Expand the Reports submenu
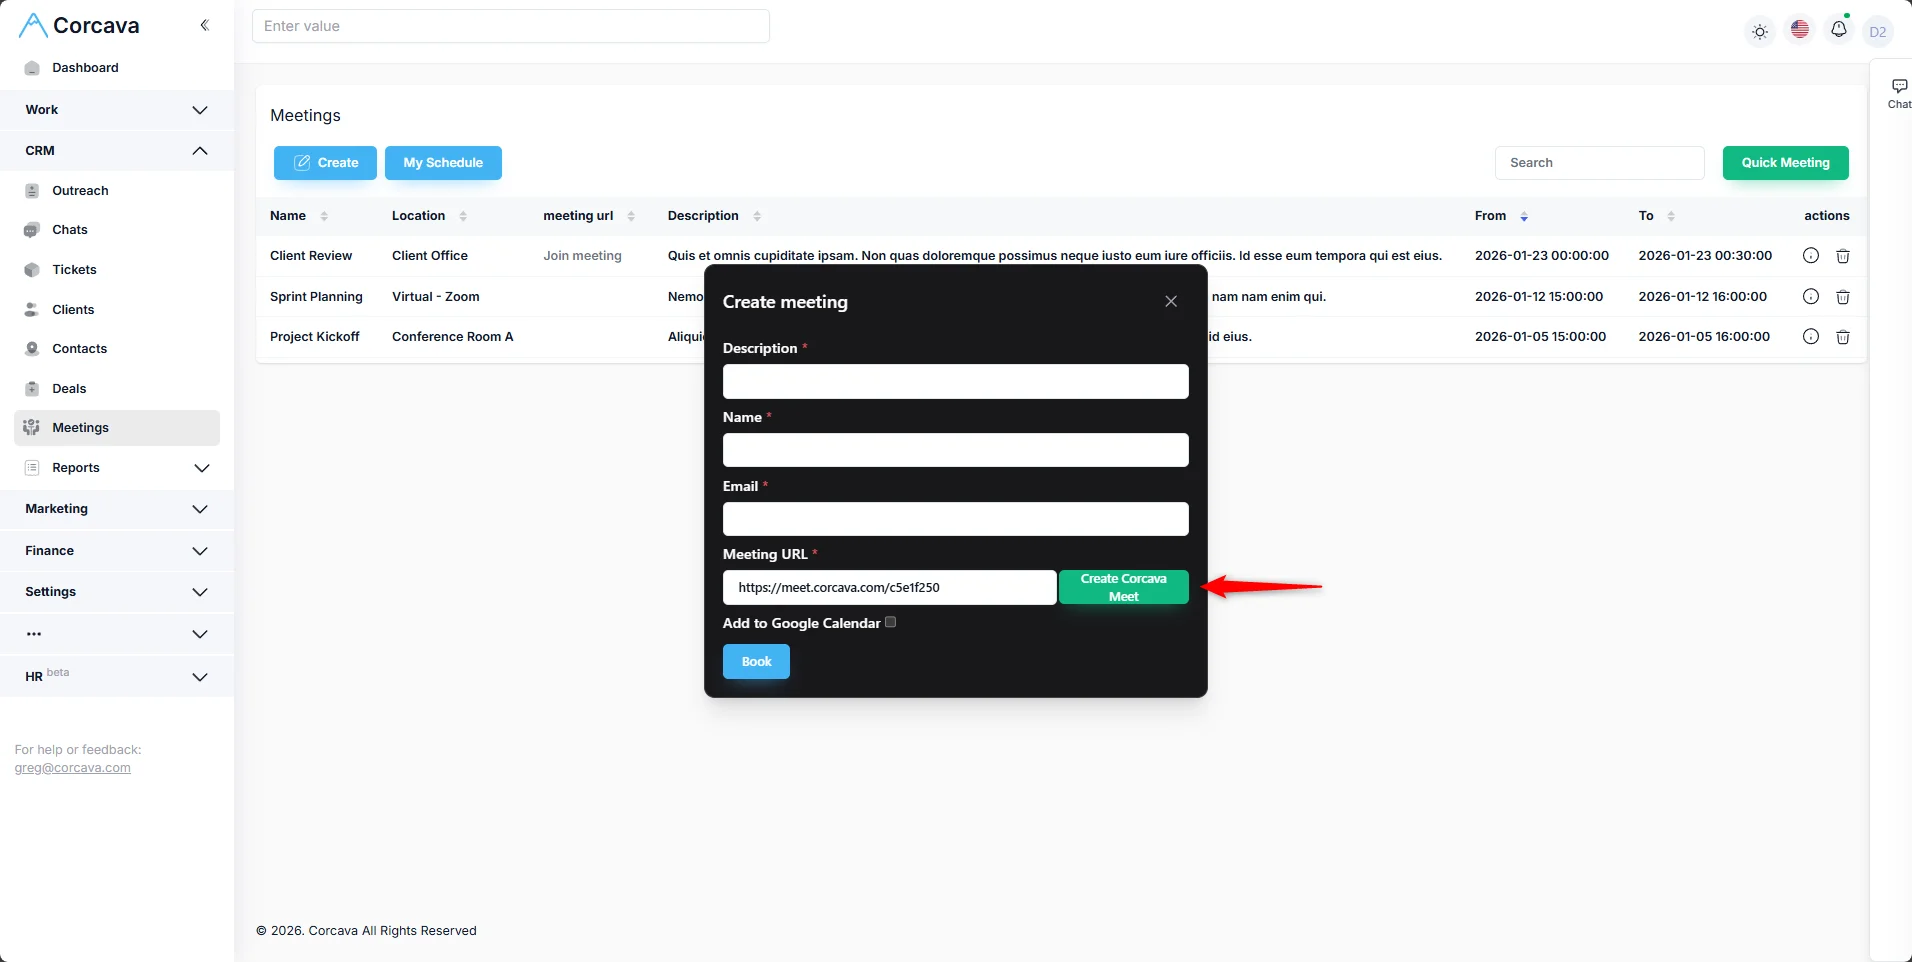 click(x=201, y=468)
